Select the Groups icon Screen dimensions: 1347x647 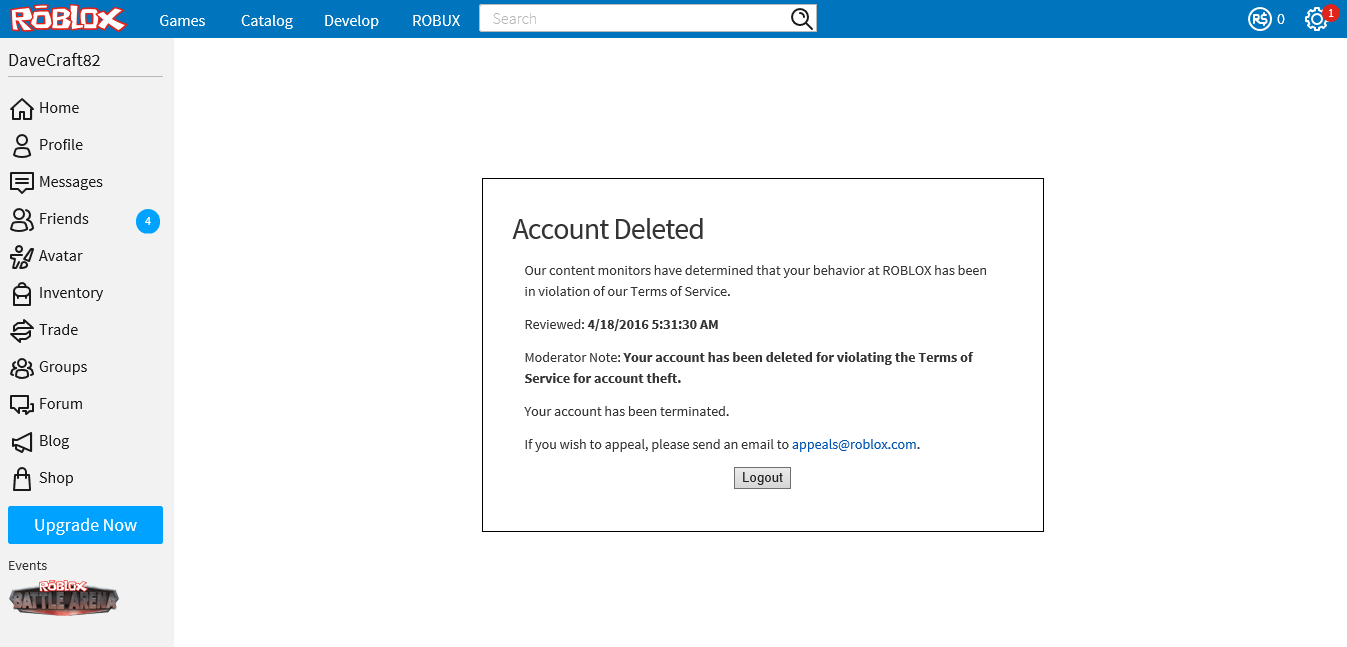coord(22,366)
